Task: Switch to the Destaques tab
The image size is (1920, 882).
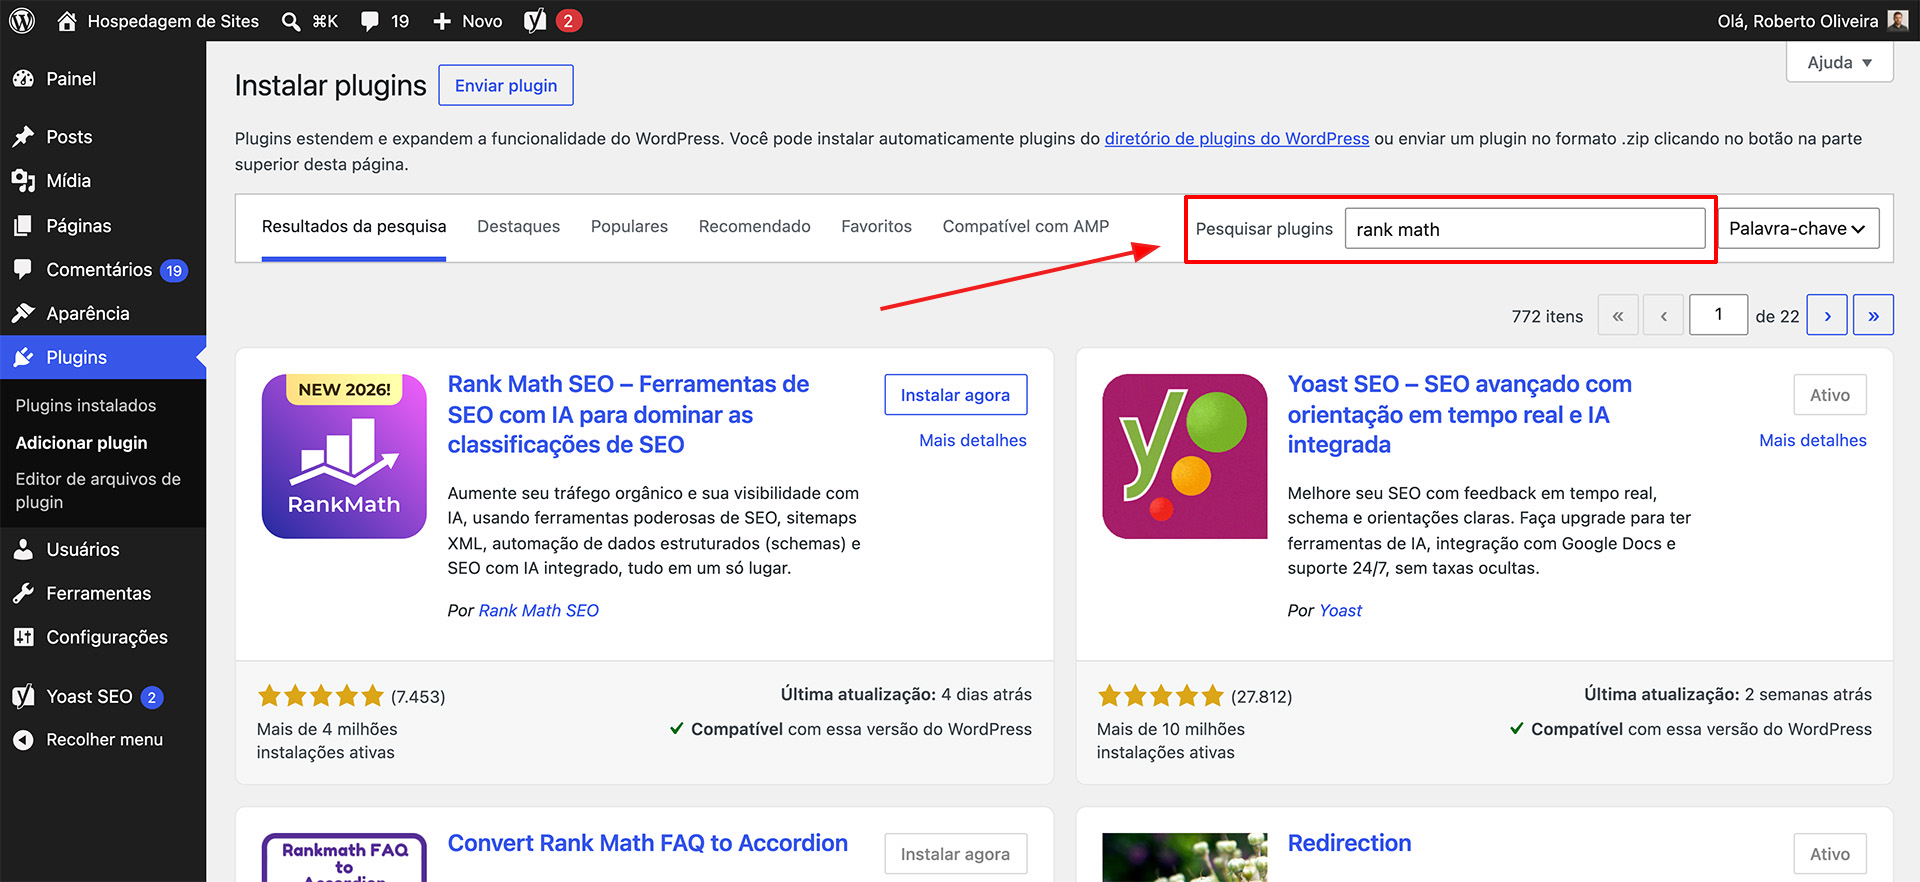Action: (518, 227)
